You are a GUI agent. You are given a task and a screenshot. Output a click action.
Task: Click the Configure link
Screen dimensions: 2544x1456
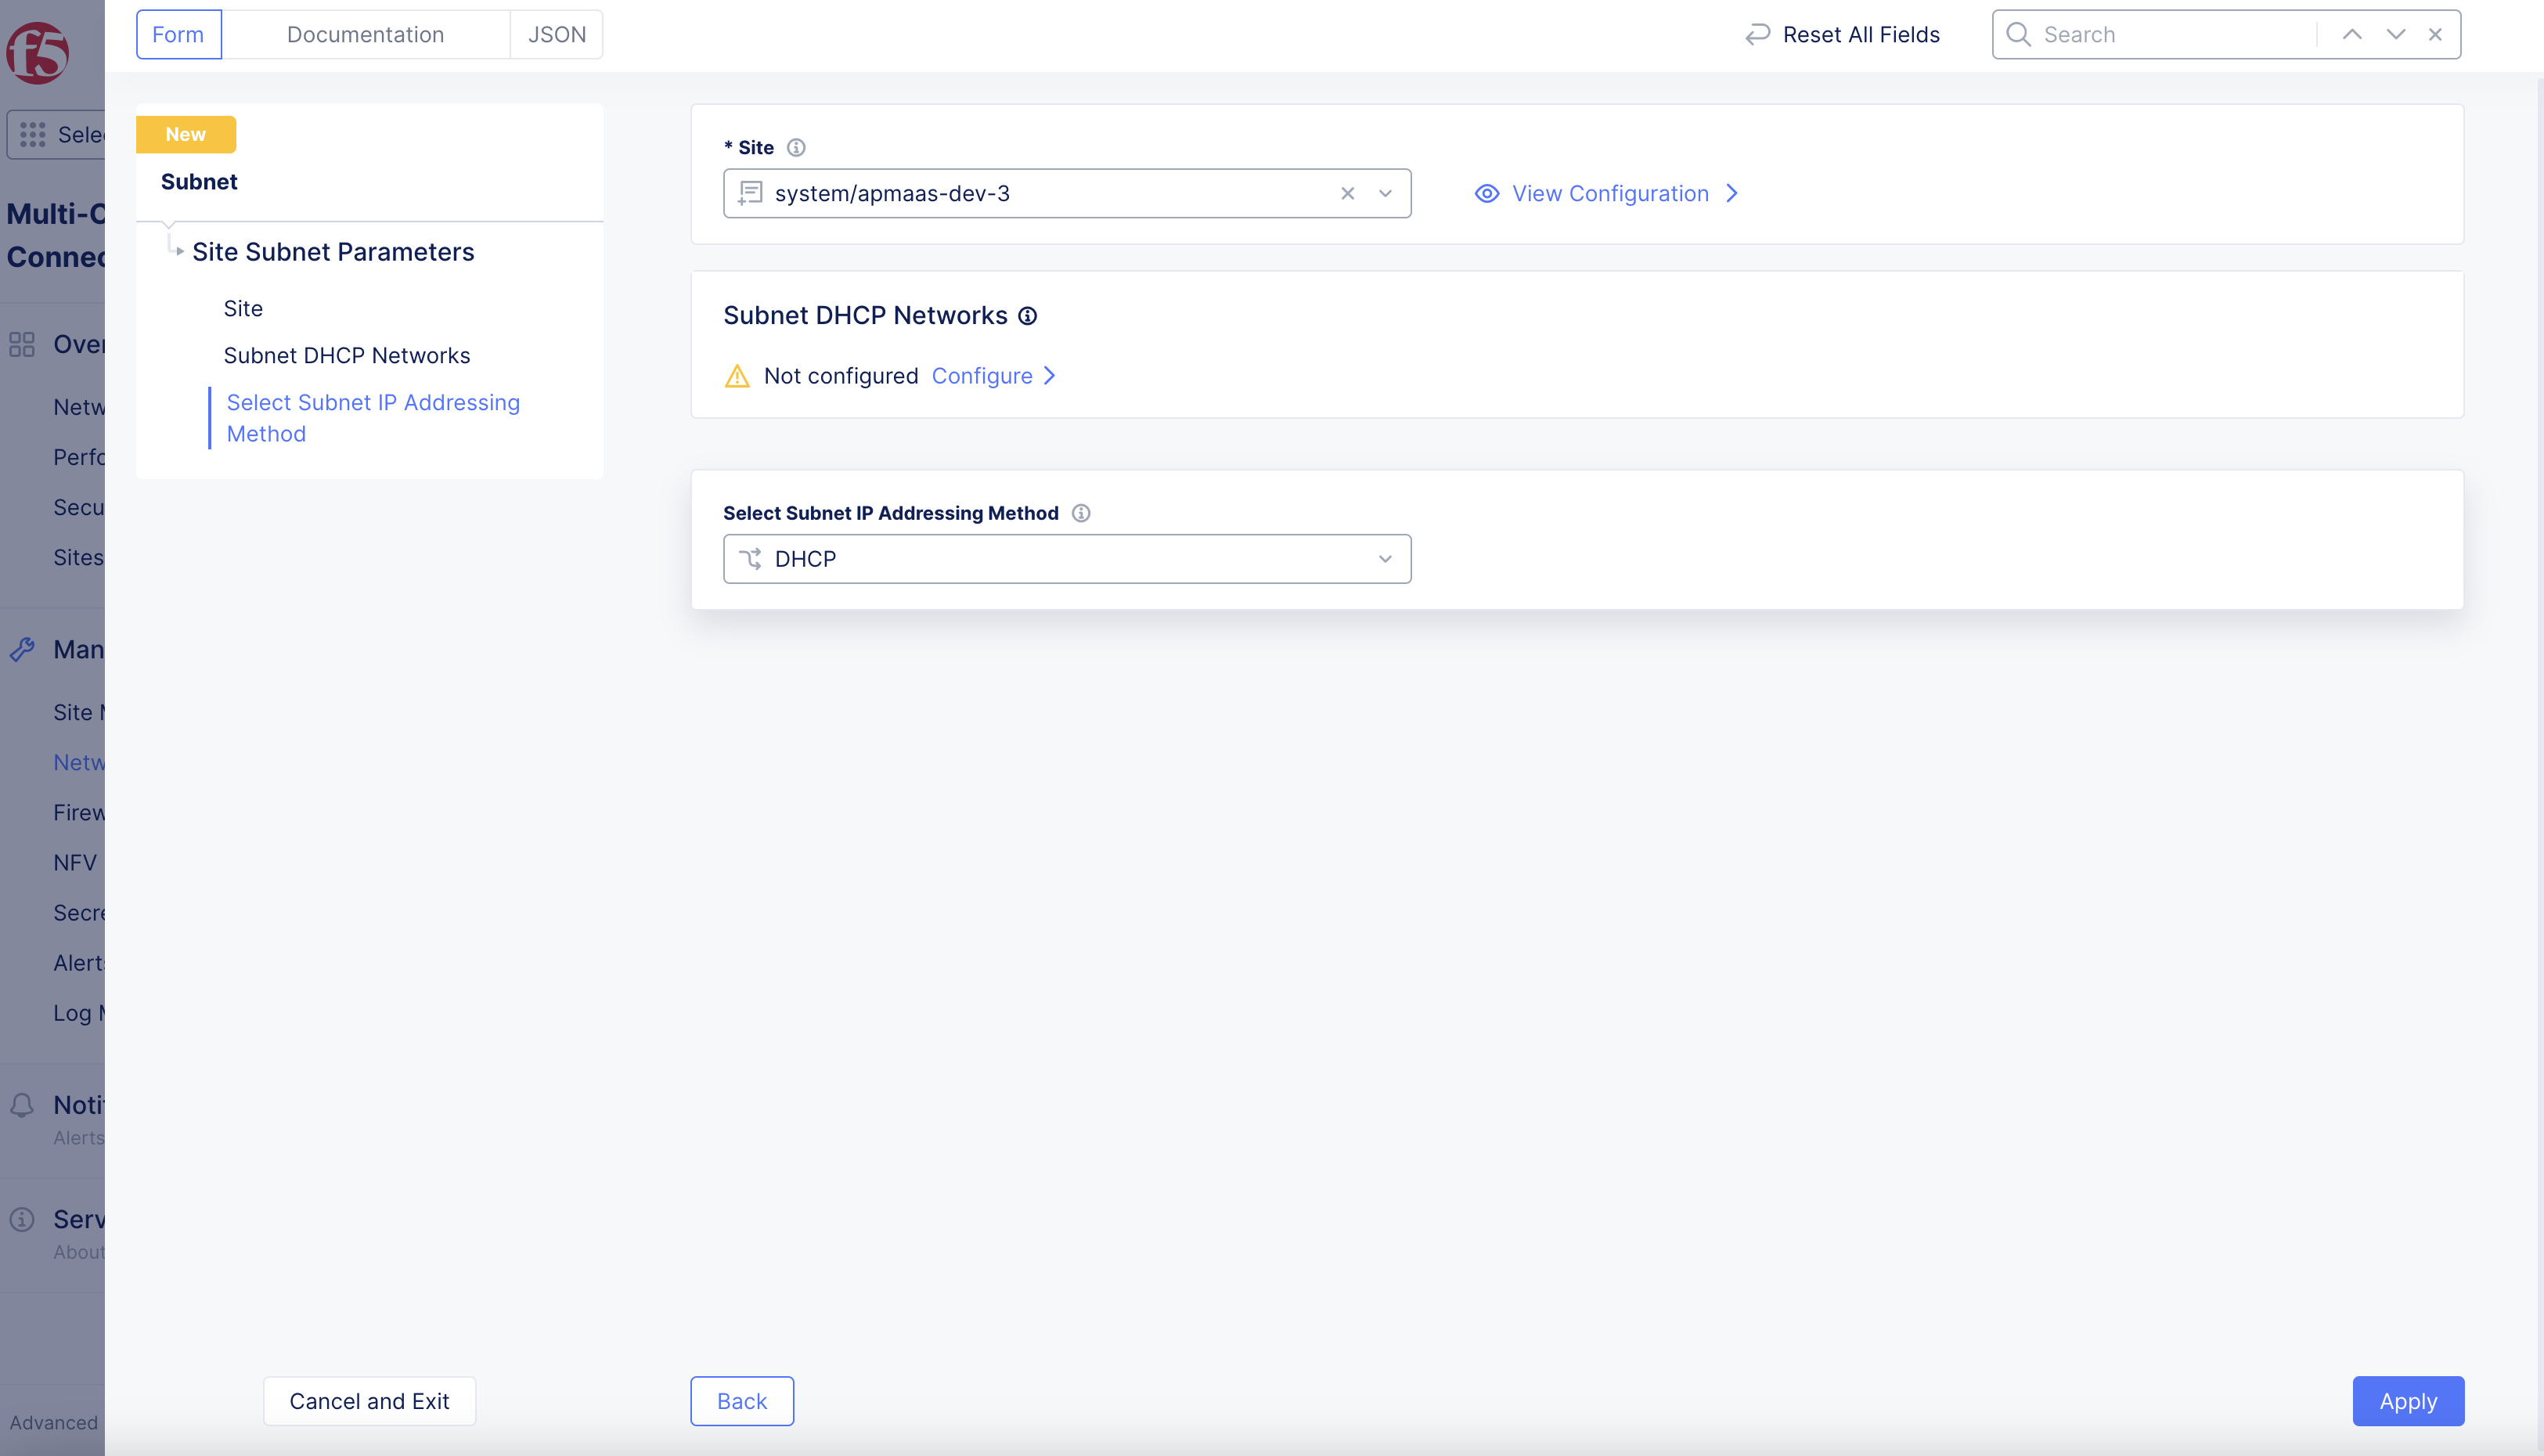click(x=982, y=376)
